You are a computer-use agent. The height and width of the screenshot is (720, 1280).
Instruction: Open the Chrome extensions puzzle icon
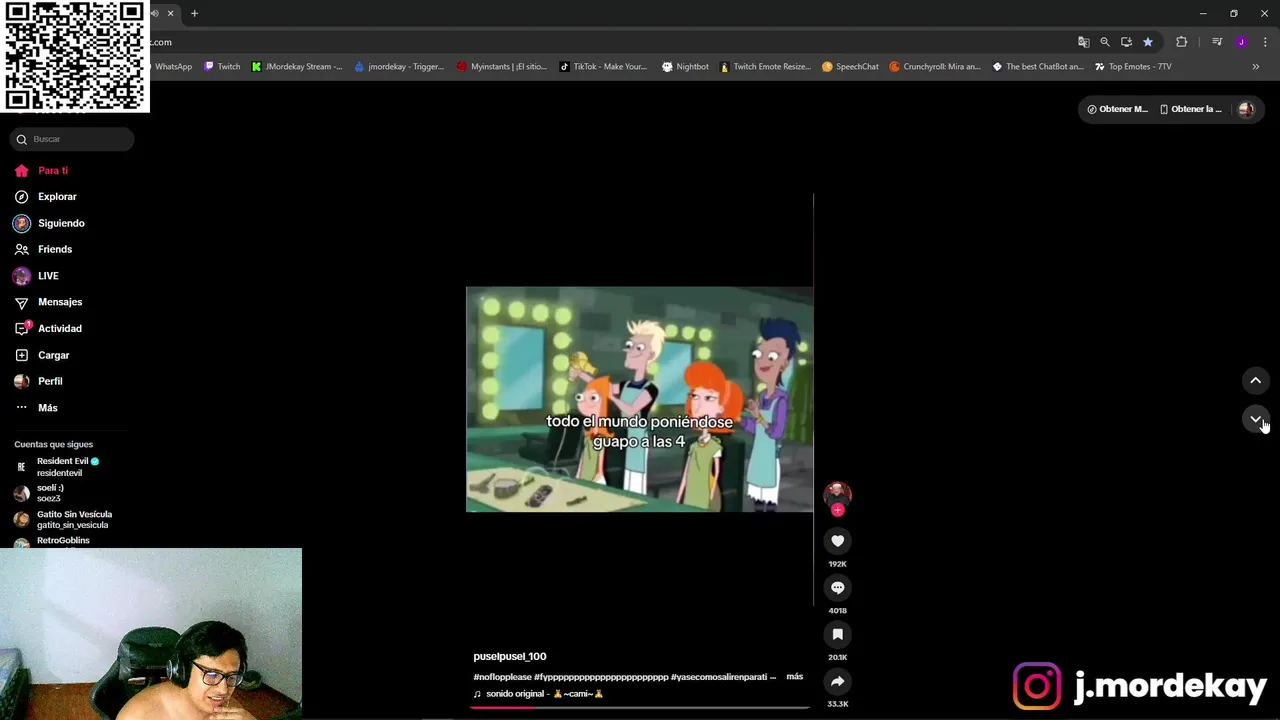tap(1182, 42)
